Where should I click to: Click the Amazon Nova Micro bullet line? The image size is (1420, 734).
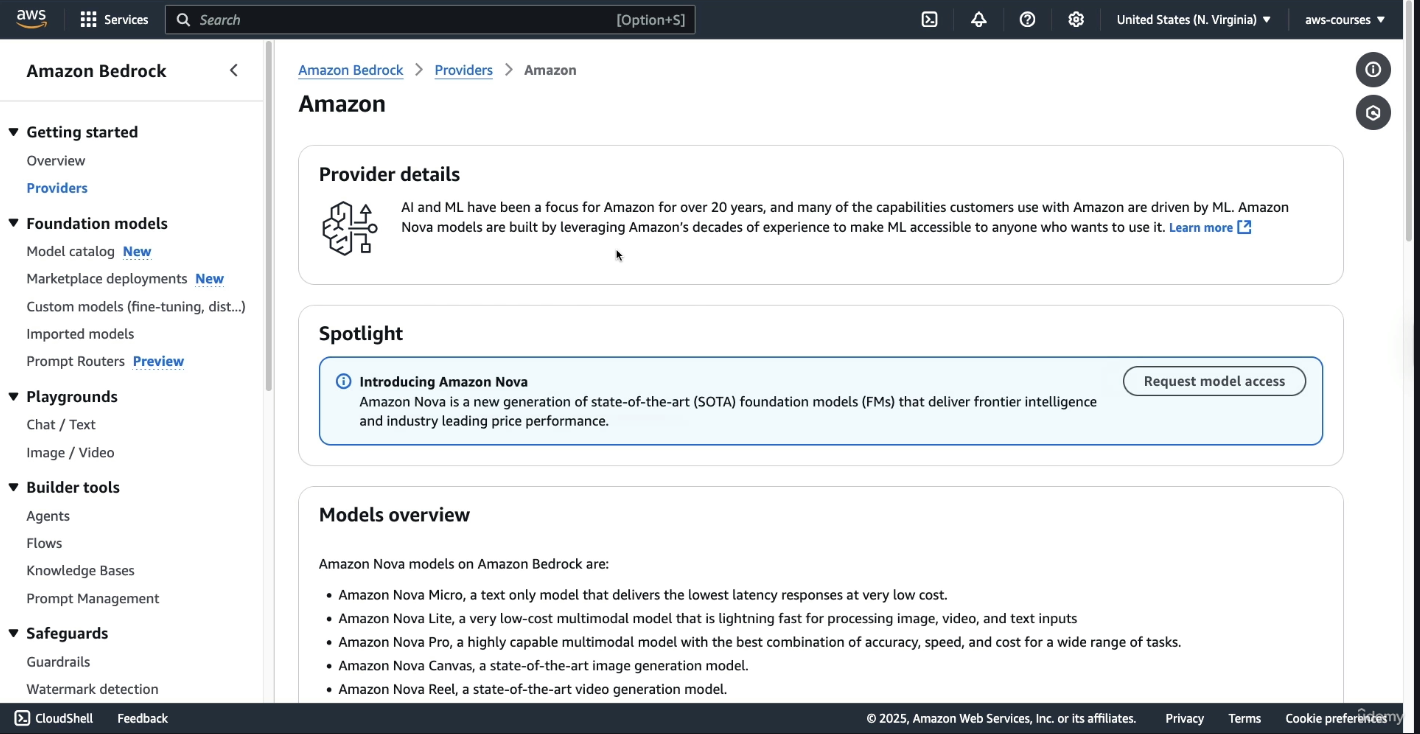(642, 594)
